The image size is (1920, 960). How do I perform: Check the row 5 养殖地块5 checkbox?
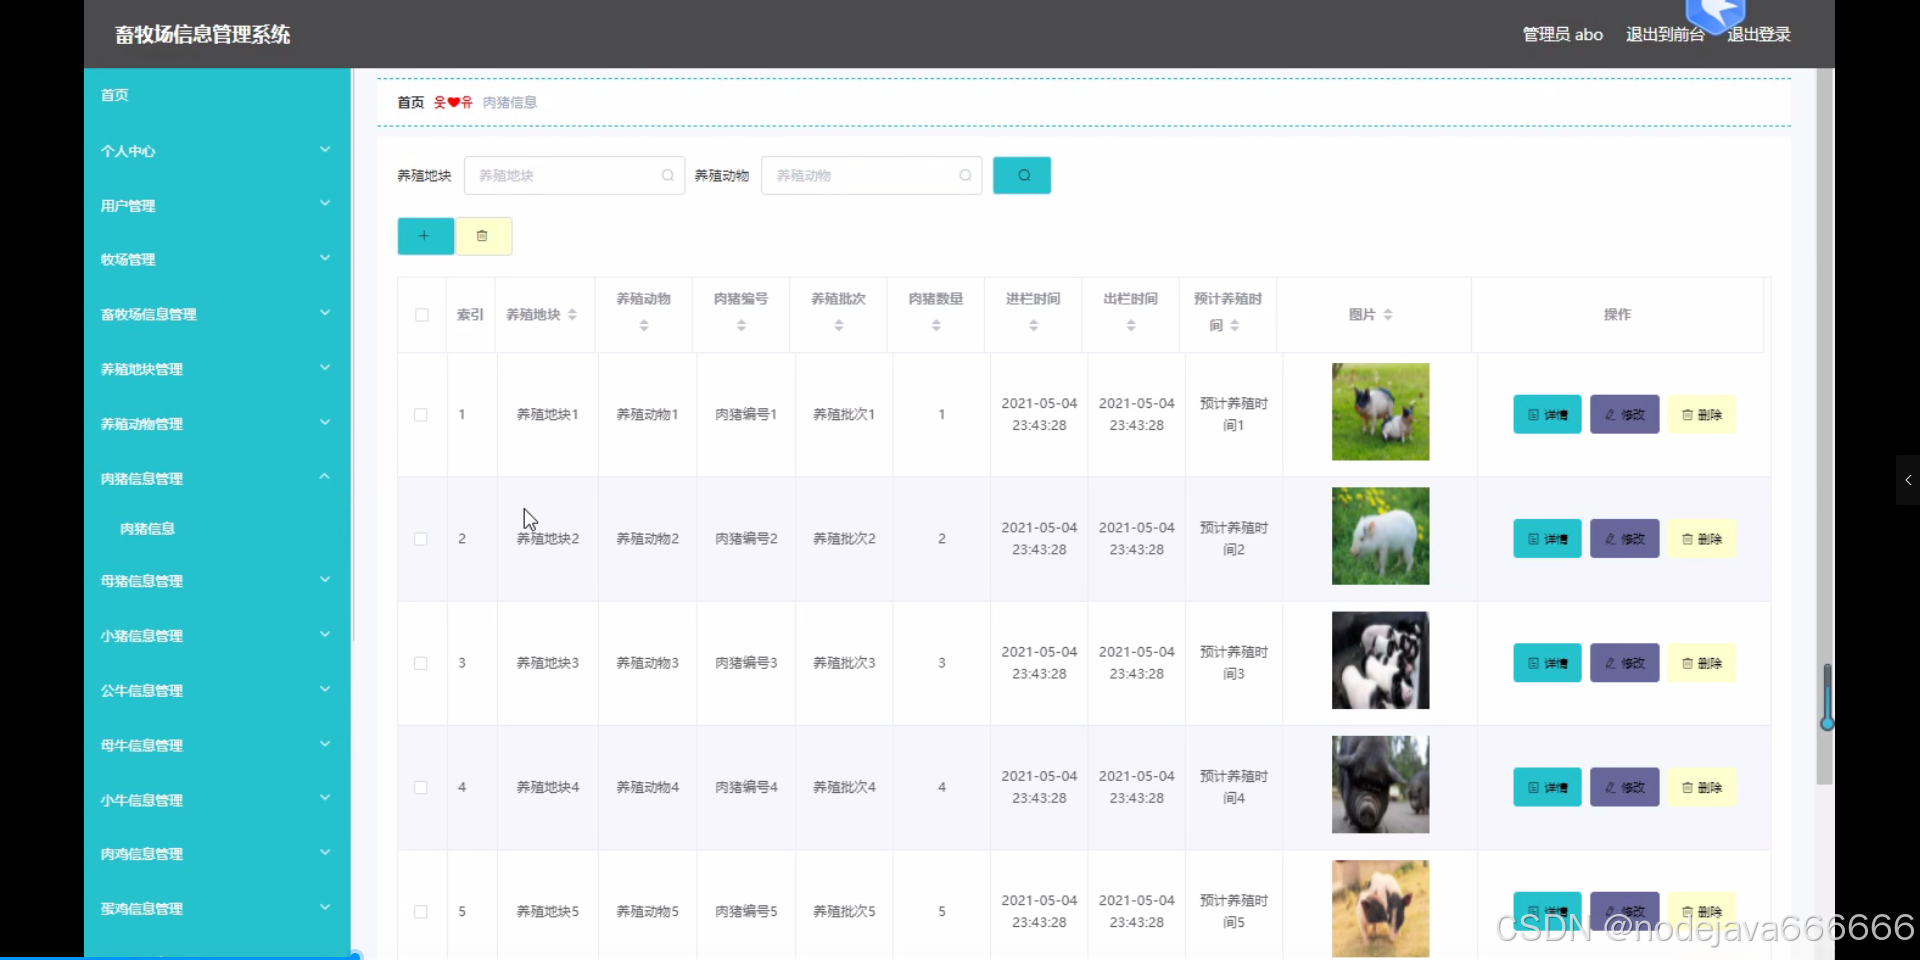pyautogui.click(x=421, y=912)
